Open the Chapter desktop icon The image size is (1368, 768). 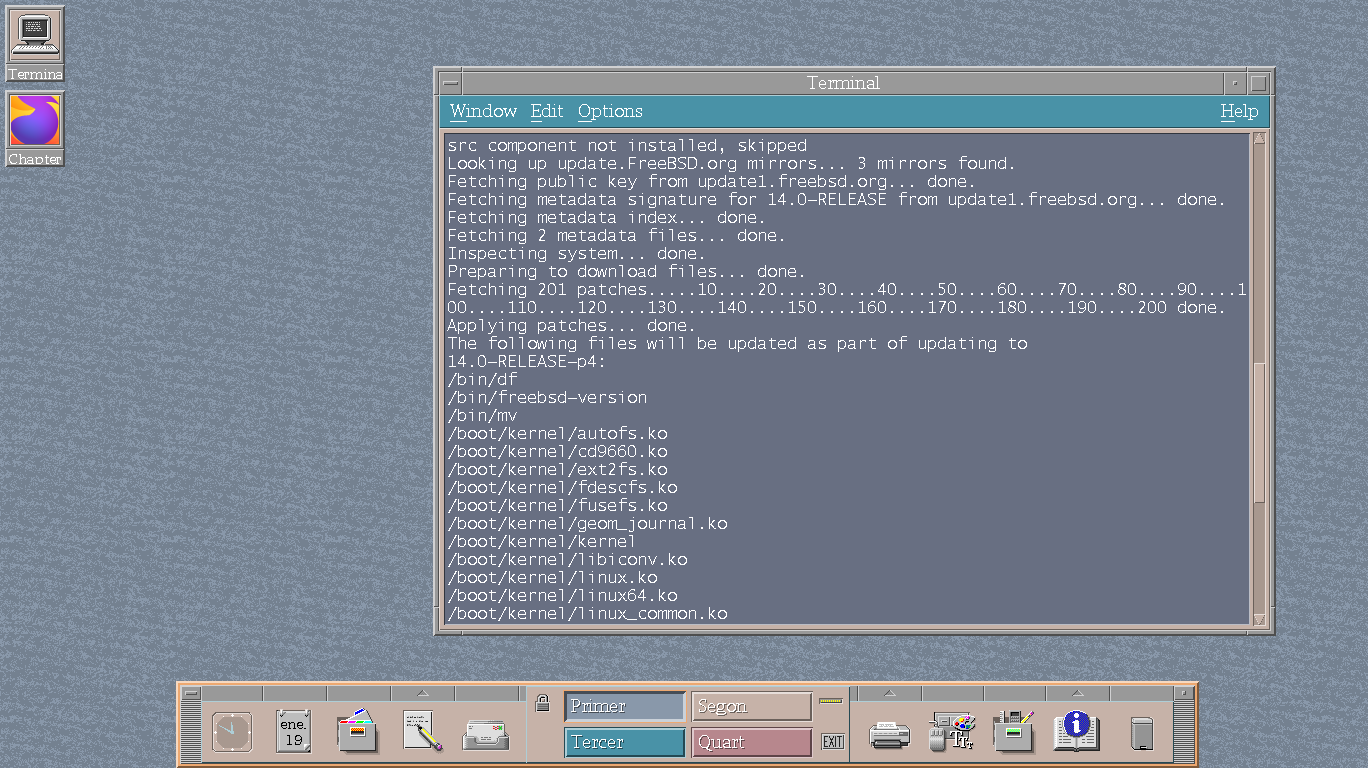click(35, 129)
